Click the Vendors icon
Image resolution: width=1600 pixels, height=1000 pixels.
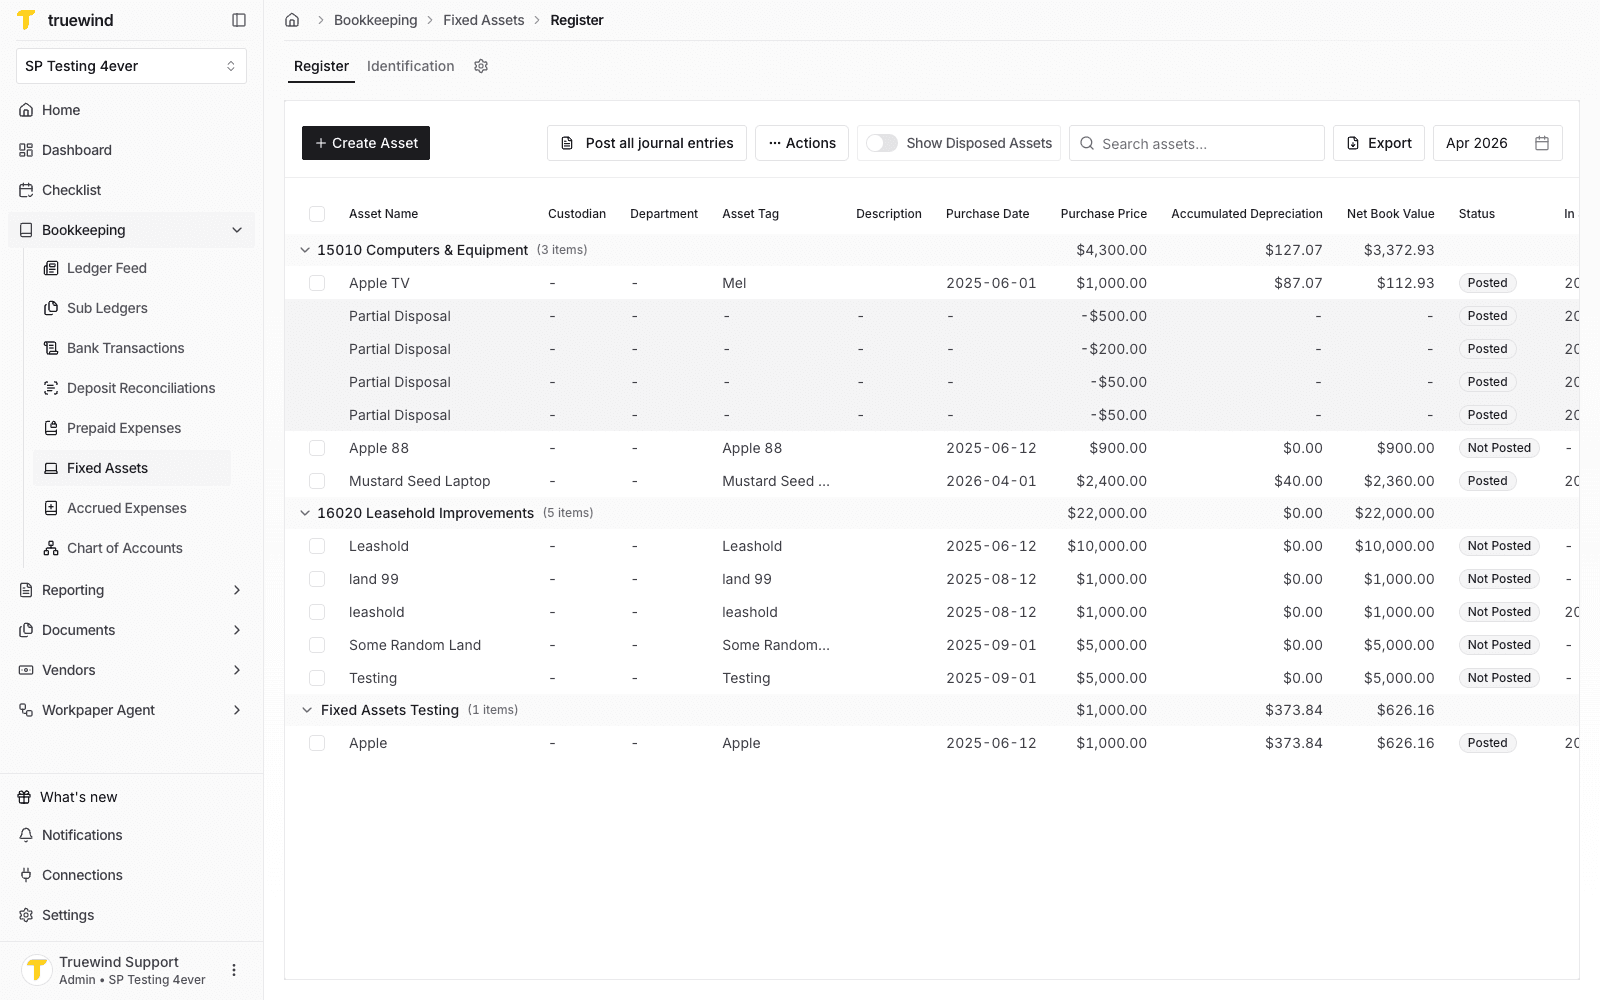tap(26, 670)
